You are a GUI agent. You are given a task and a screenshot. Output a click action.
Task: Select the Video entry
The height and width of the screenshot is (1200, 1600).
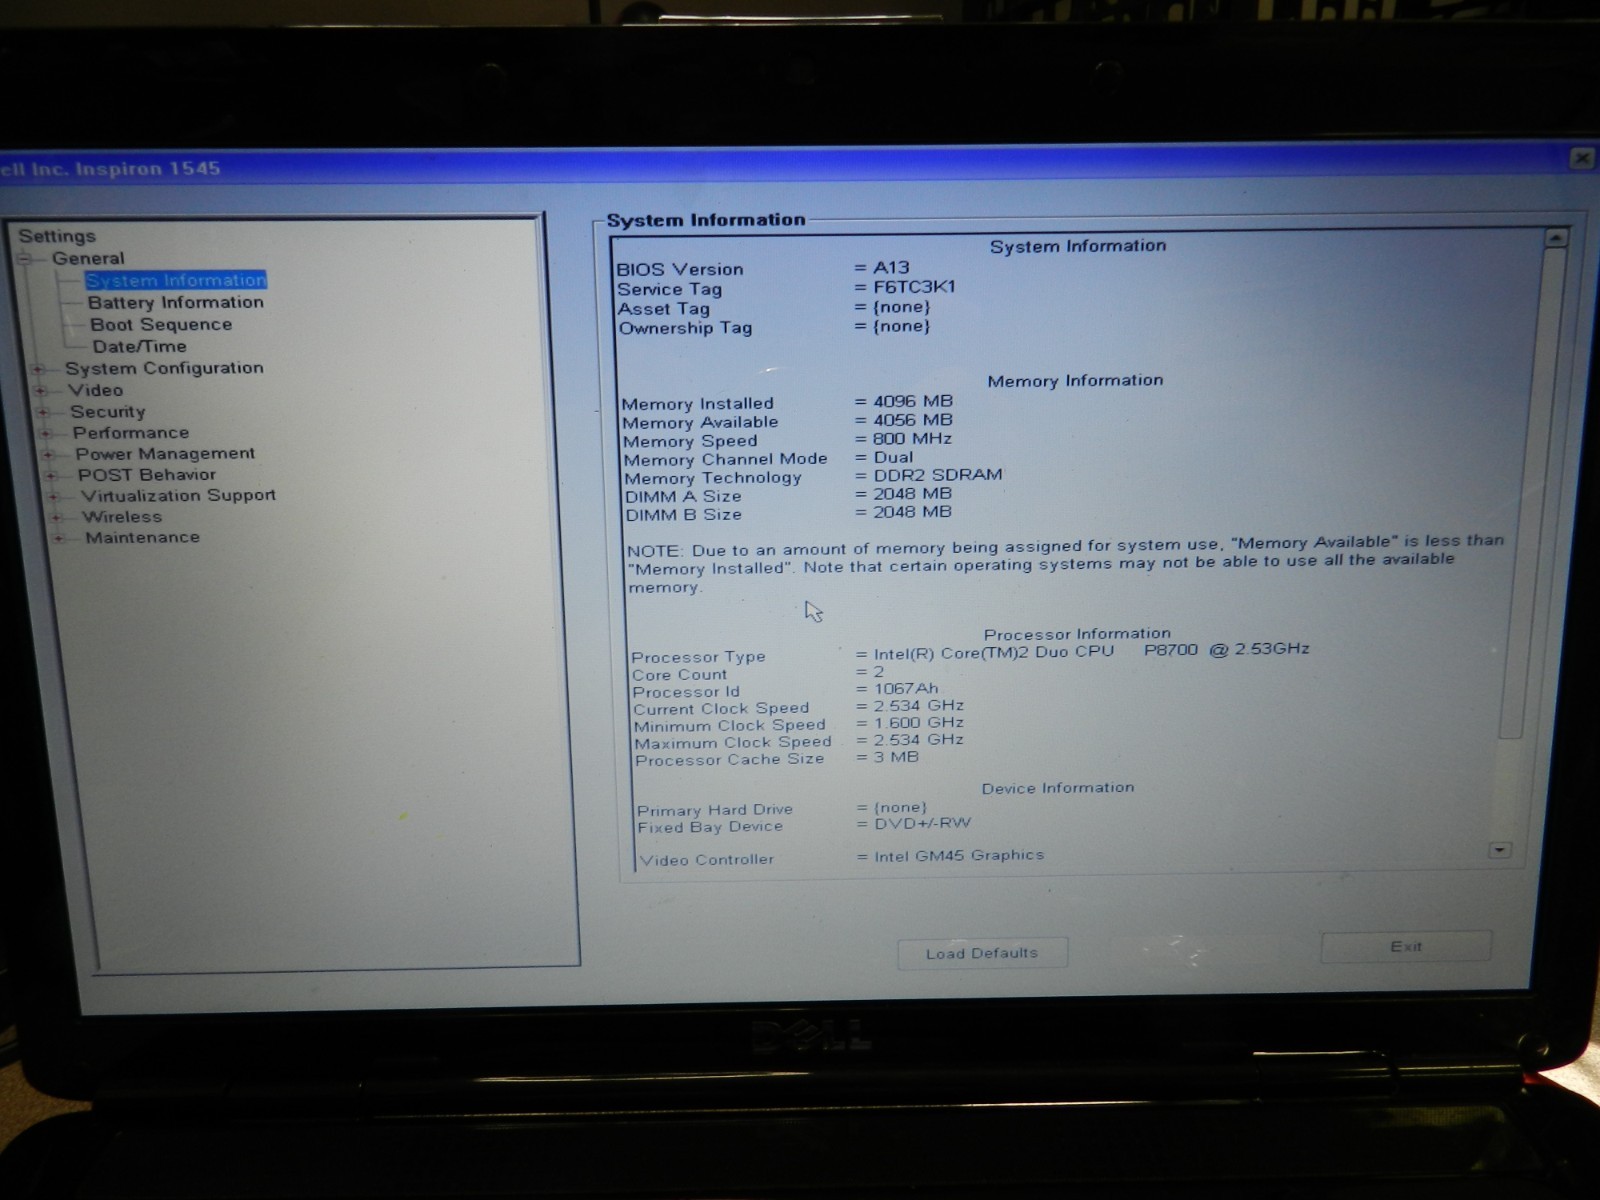tap(95, 390)
